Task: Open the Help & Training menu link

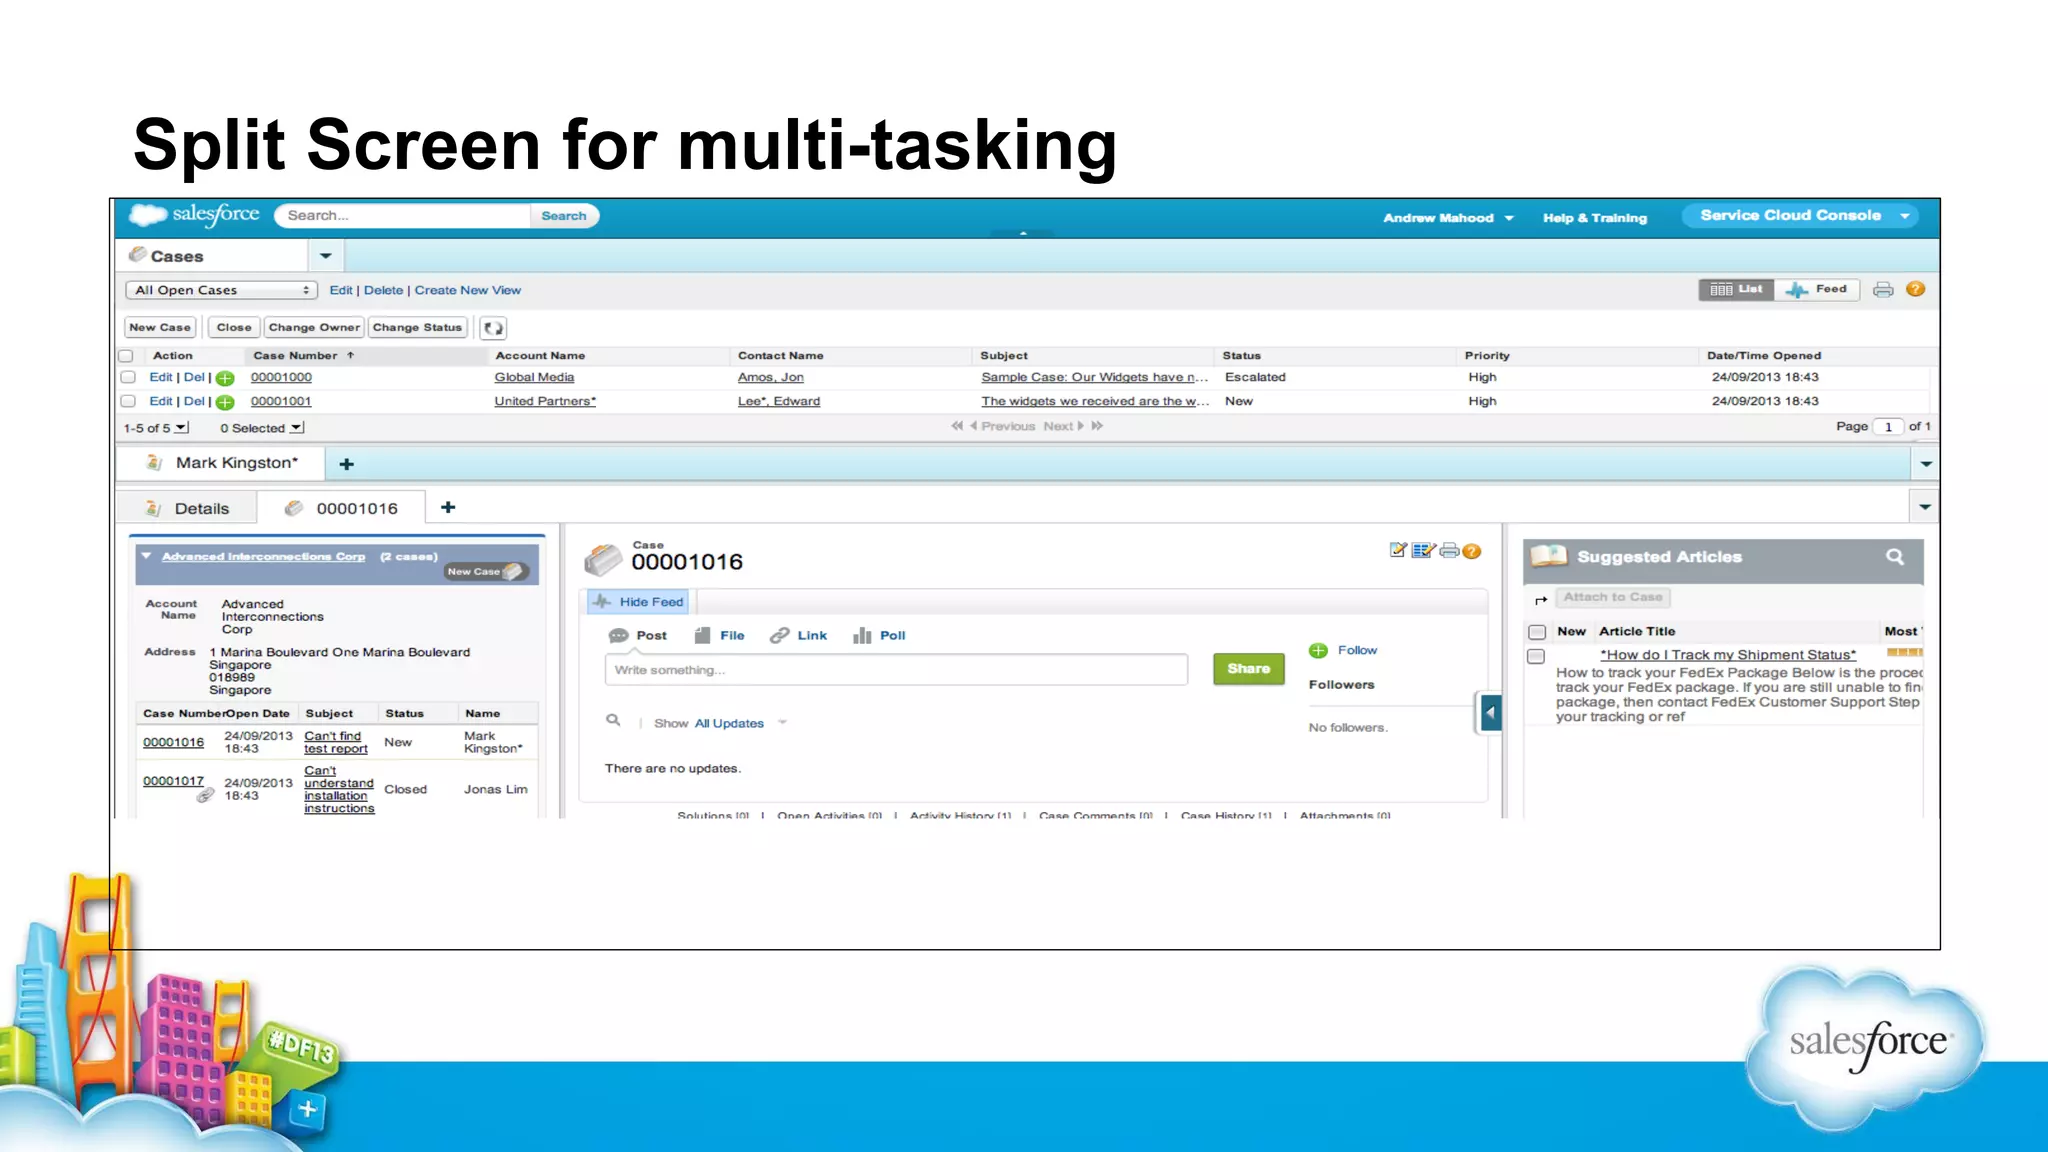Action: point(1594,218)
